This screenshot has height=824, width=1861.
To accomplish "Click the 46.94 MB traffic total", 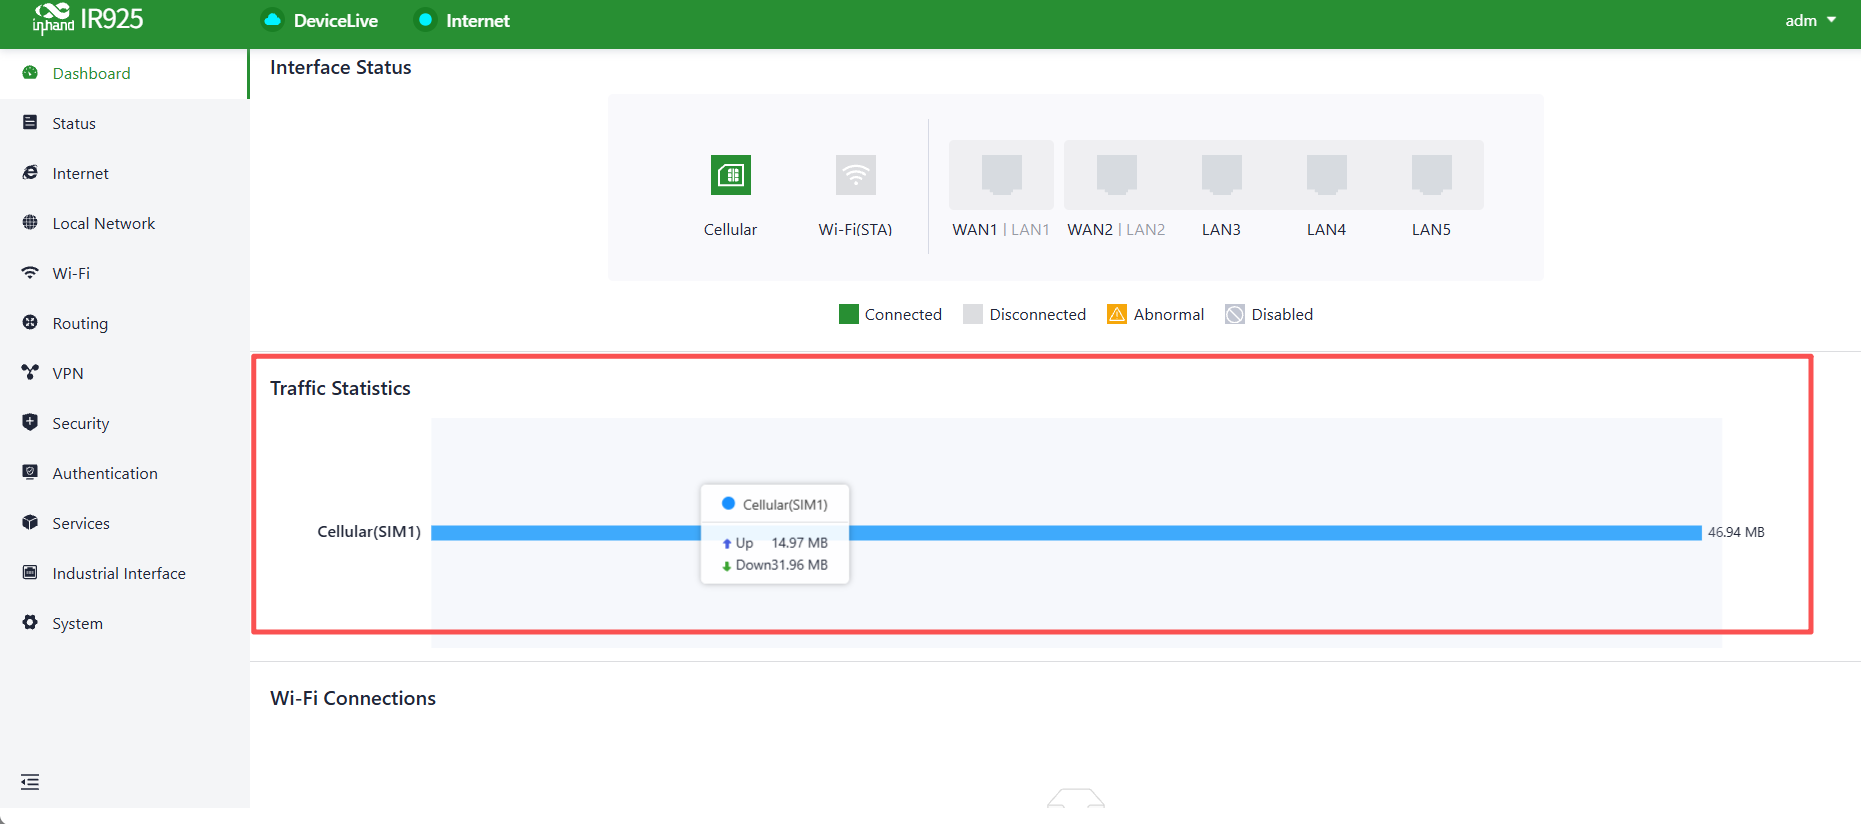I will click(1736, 532).
